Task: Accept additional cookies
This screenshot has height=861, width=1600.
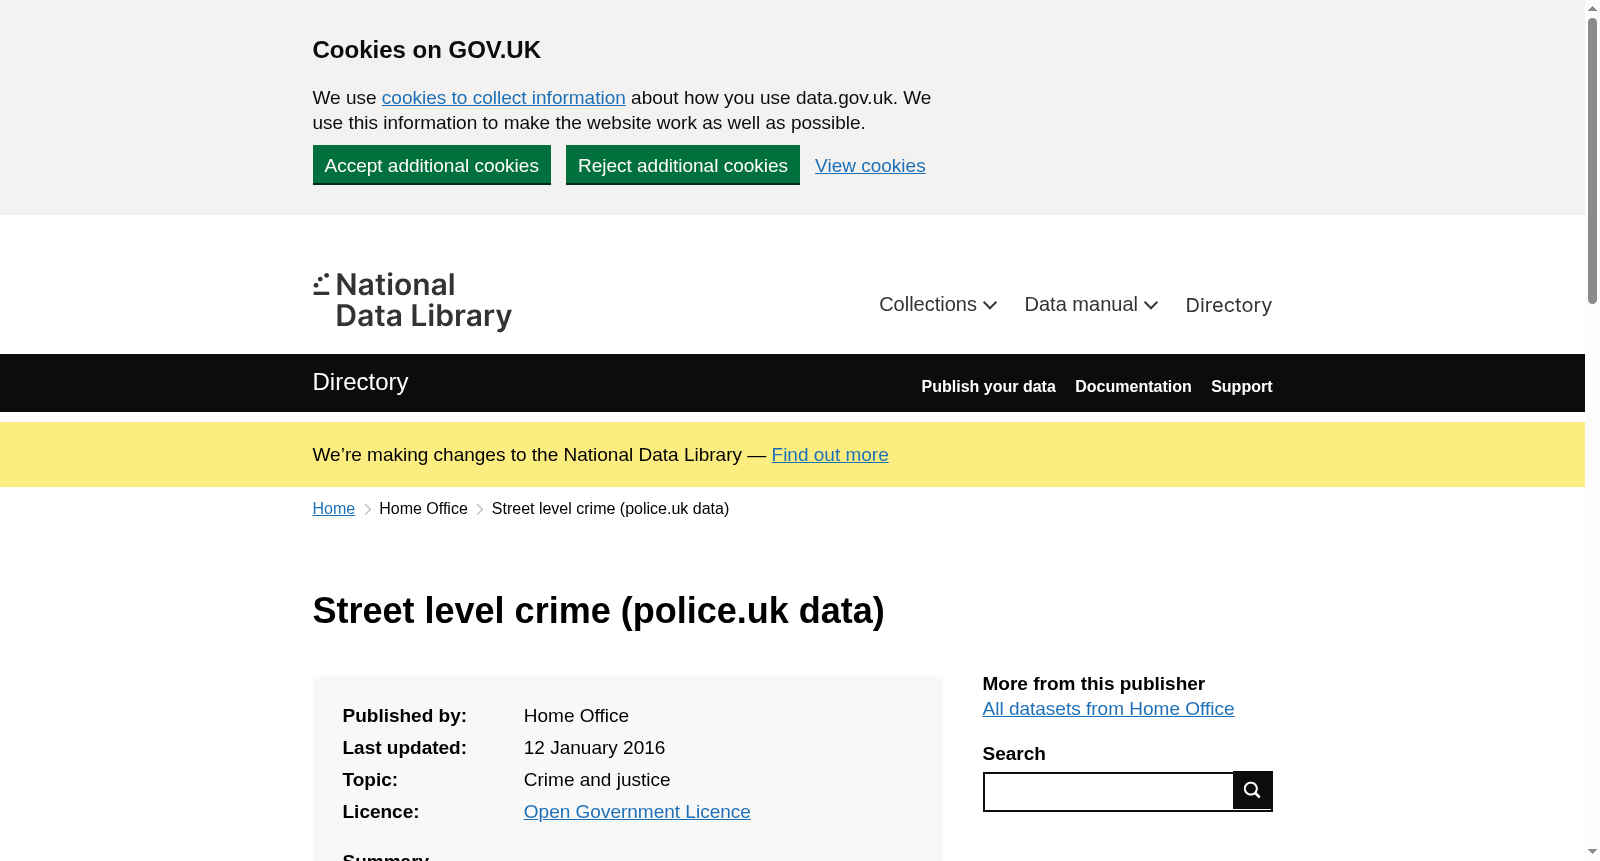Action: pos(432,165)
